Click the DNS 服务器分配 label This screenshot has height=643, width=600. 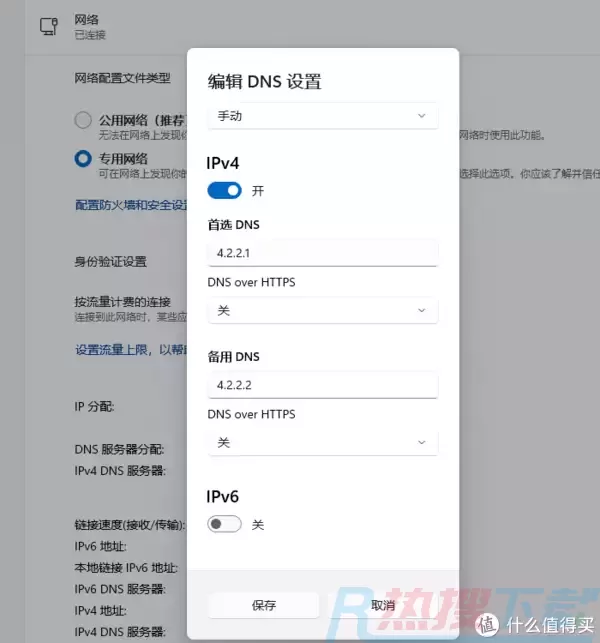[119, 449]
